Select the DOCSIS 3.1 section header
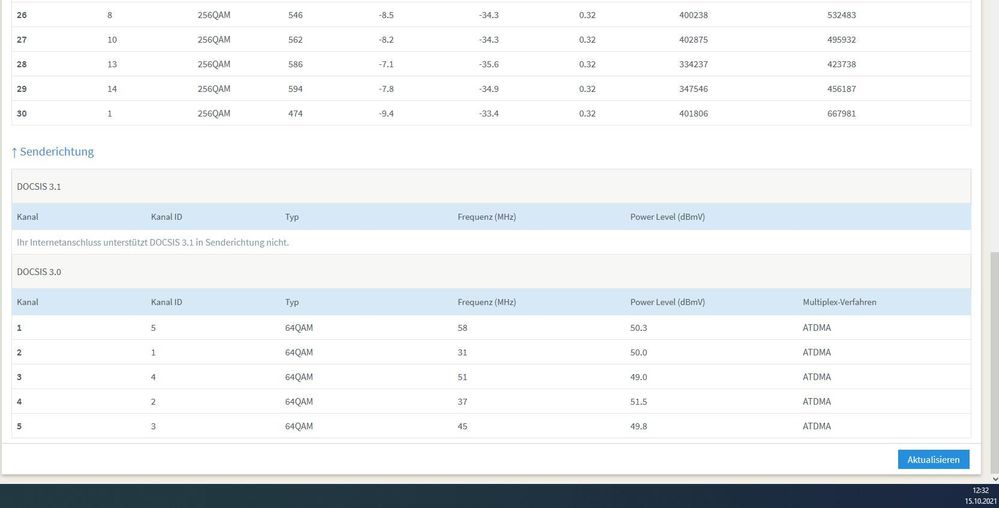This screenshot has width=999, height=508. [x=491, y=187]
